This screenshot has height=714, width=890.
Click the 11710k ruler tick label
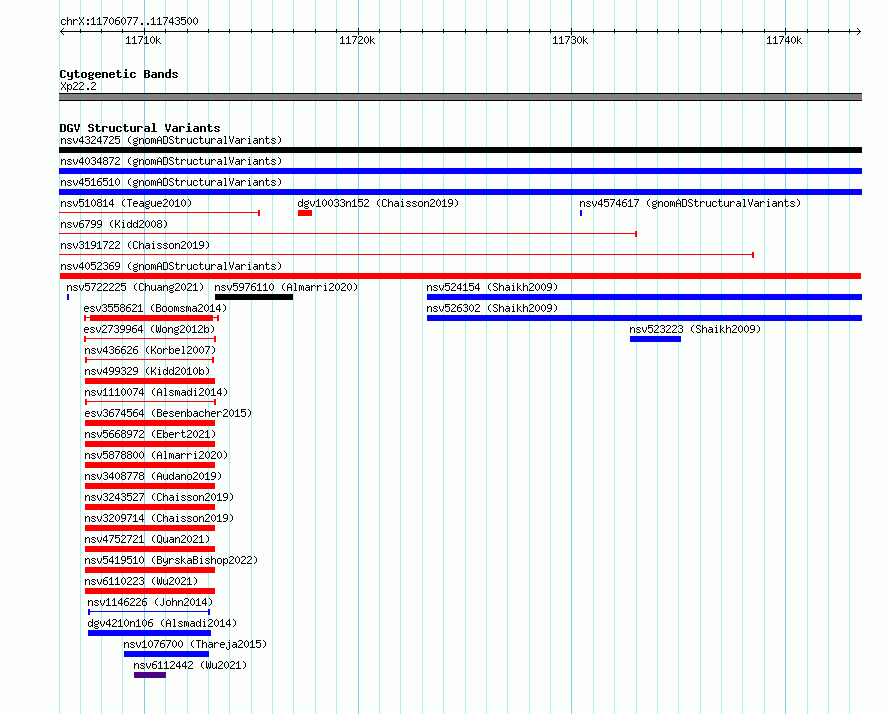[x=143, y=40]
